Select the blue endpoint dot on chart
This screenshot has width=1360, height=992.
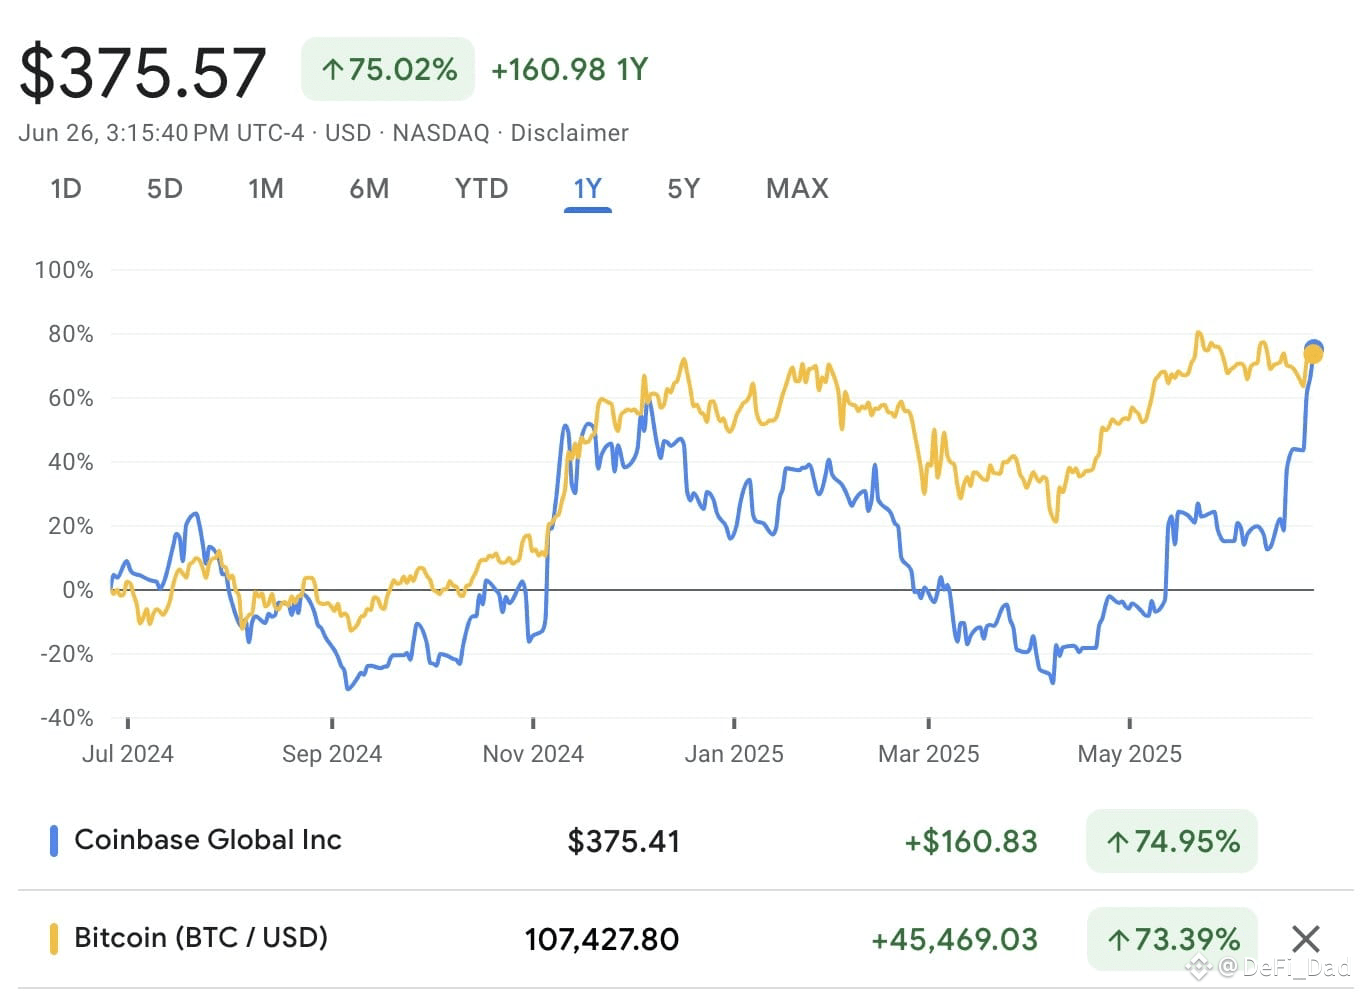click(x=1314, y=349)
